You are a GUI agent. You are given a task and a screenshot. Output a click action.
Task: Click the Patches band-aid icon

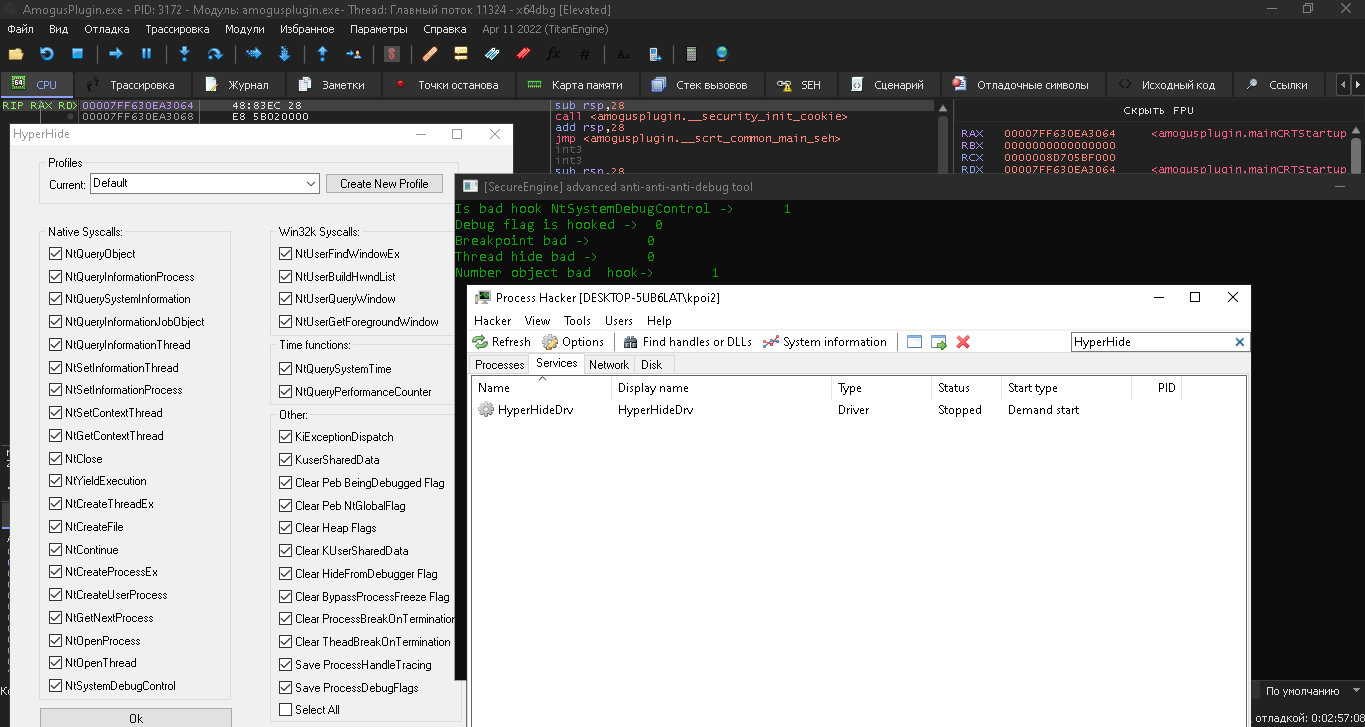(430, 54)
